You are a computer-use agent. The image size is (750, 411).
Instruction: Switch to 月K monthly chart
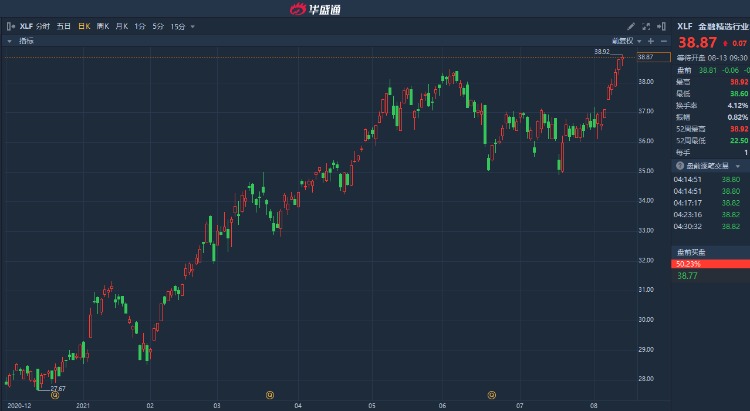(x=121, y=26)
